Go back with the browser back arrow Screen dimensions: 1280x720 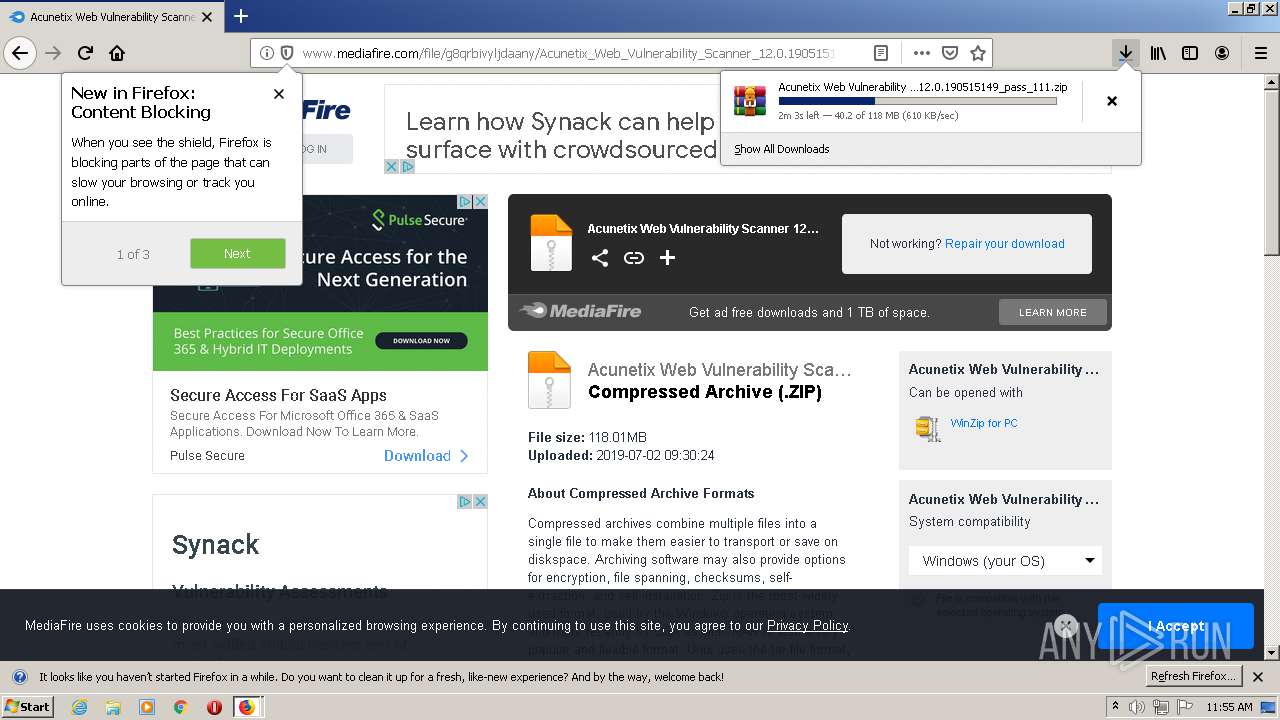coord(20,53)
